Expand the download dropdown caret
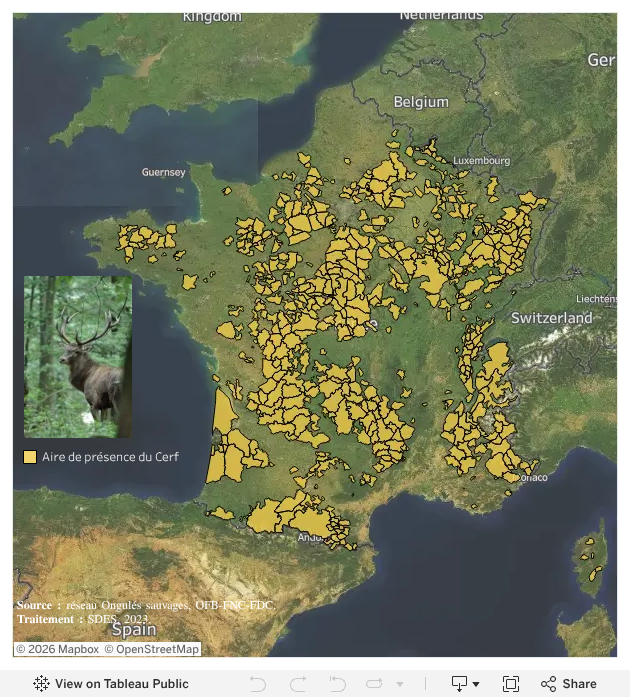 point(476,684)
